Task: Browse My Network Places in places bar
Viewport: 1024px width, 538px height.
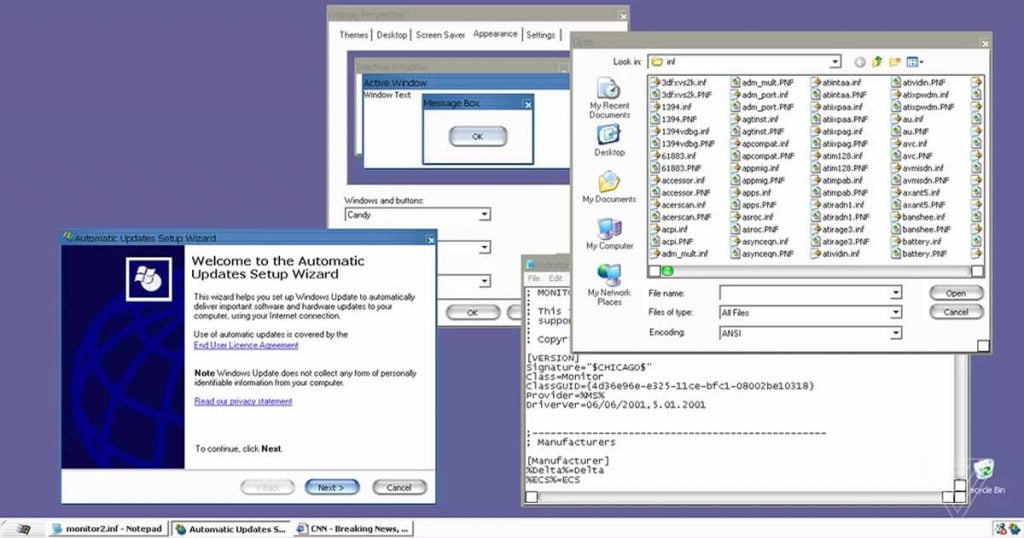Action: pyautogui.click(x=609, y=285)
